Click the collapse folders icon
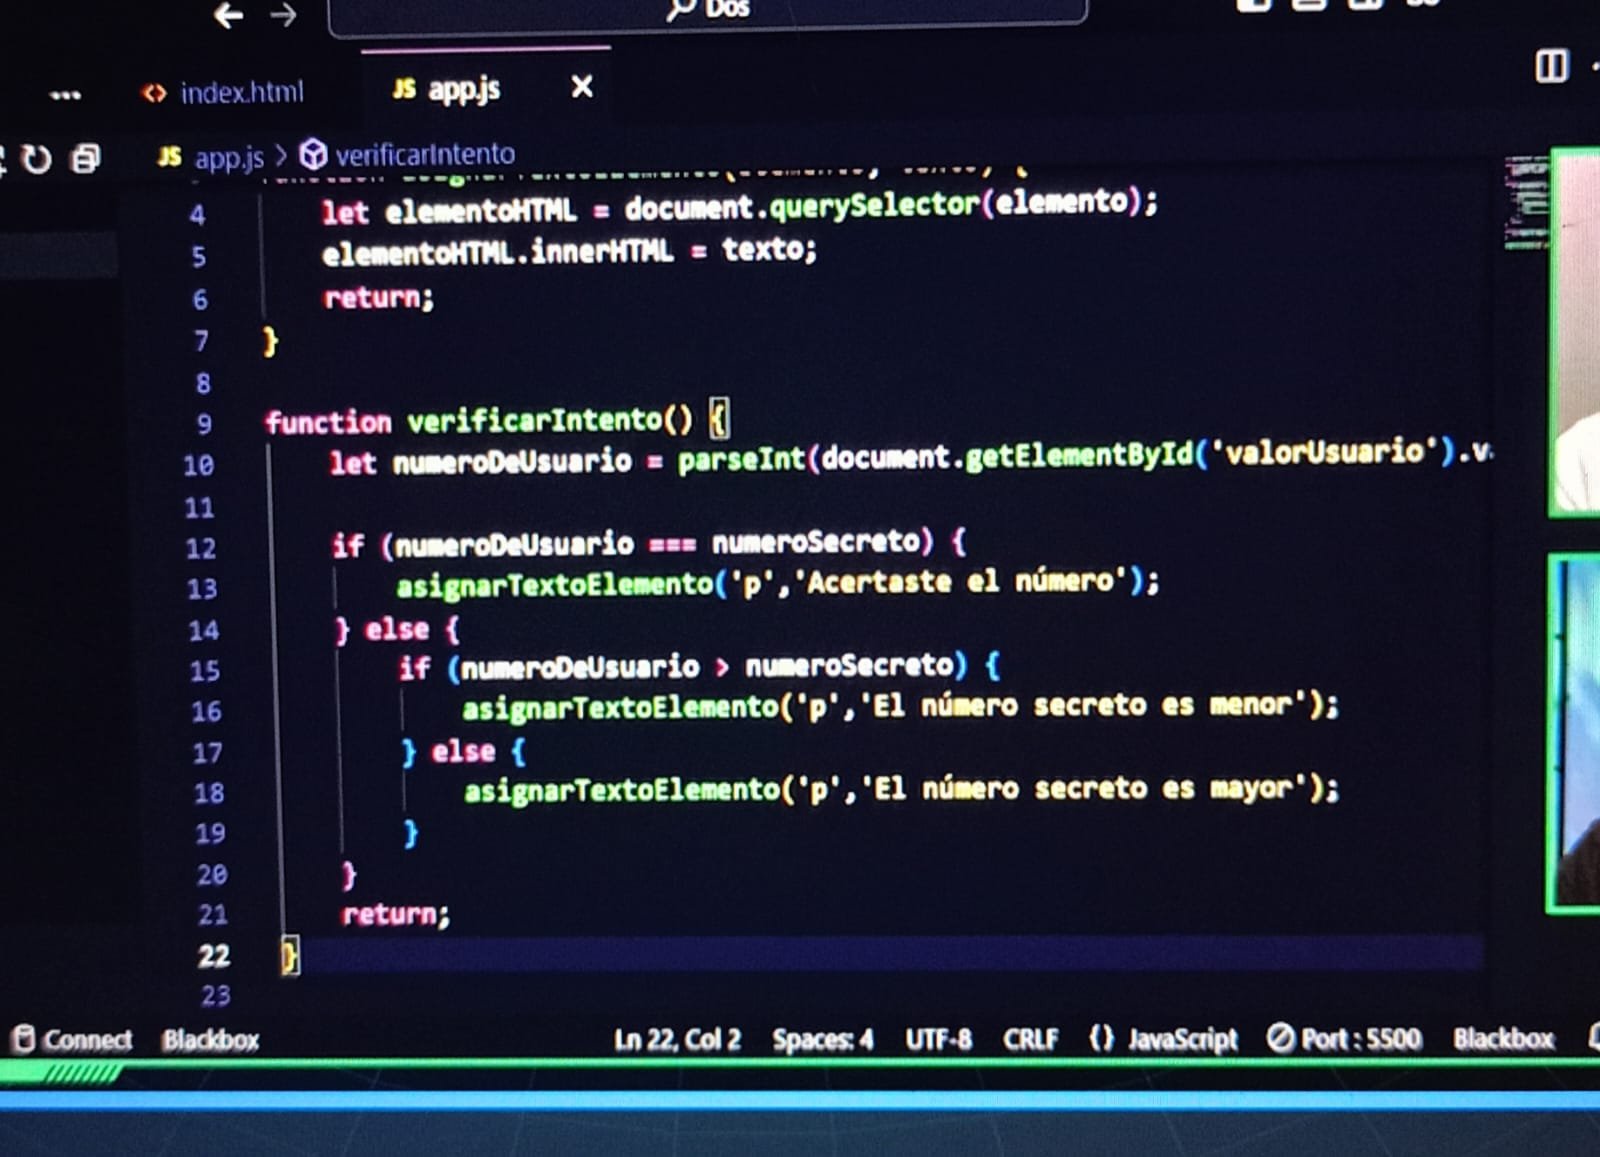Screen dimensions: 1600x1157 coord(86,159)
